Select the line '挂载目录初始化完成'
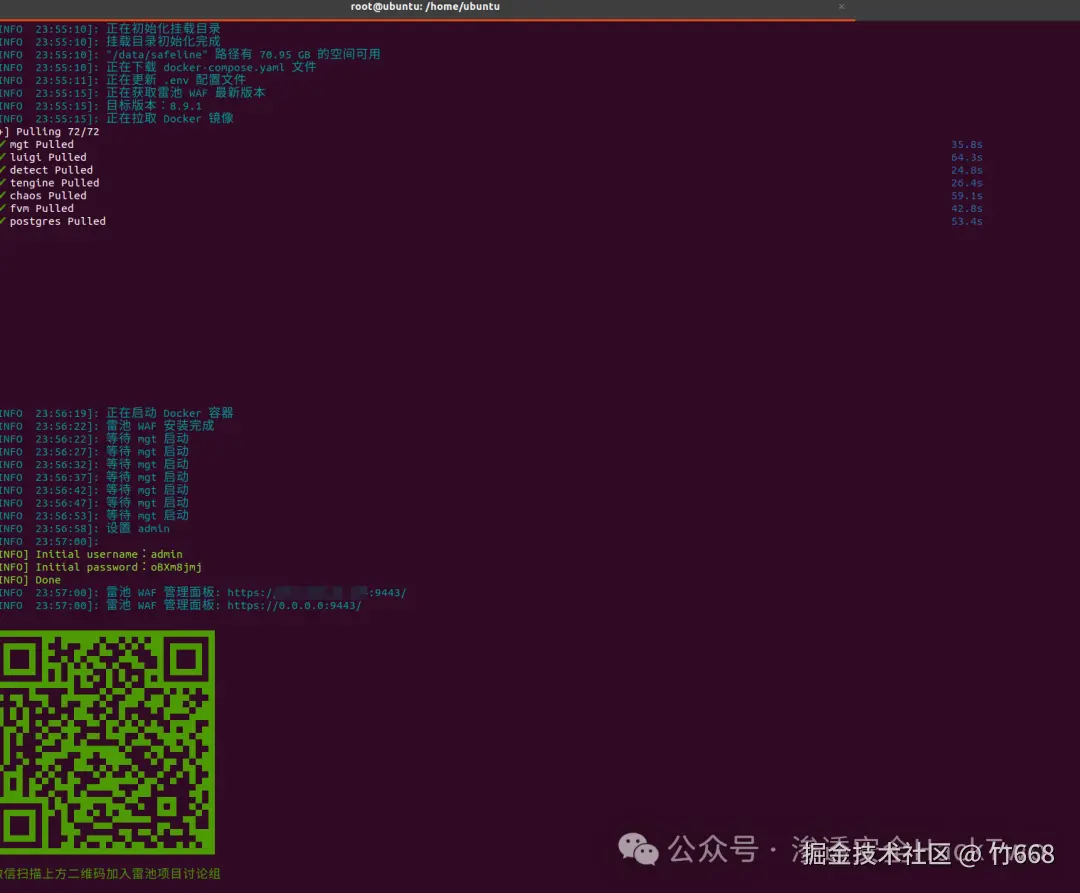The image size is (1080, 893). [x=163, y=41]
